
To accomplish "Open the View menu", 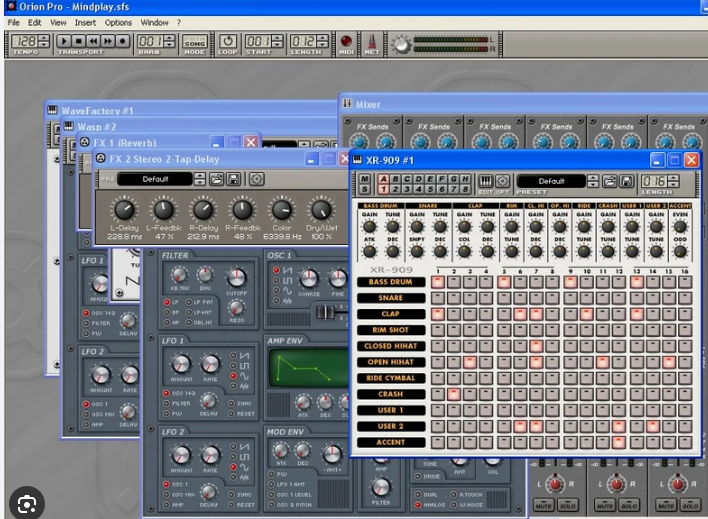I will pyautogui.click(x=58, y=23).
